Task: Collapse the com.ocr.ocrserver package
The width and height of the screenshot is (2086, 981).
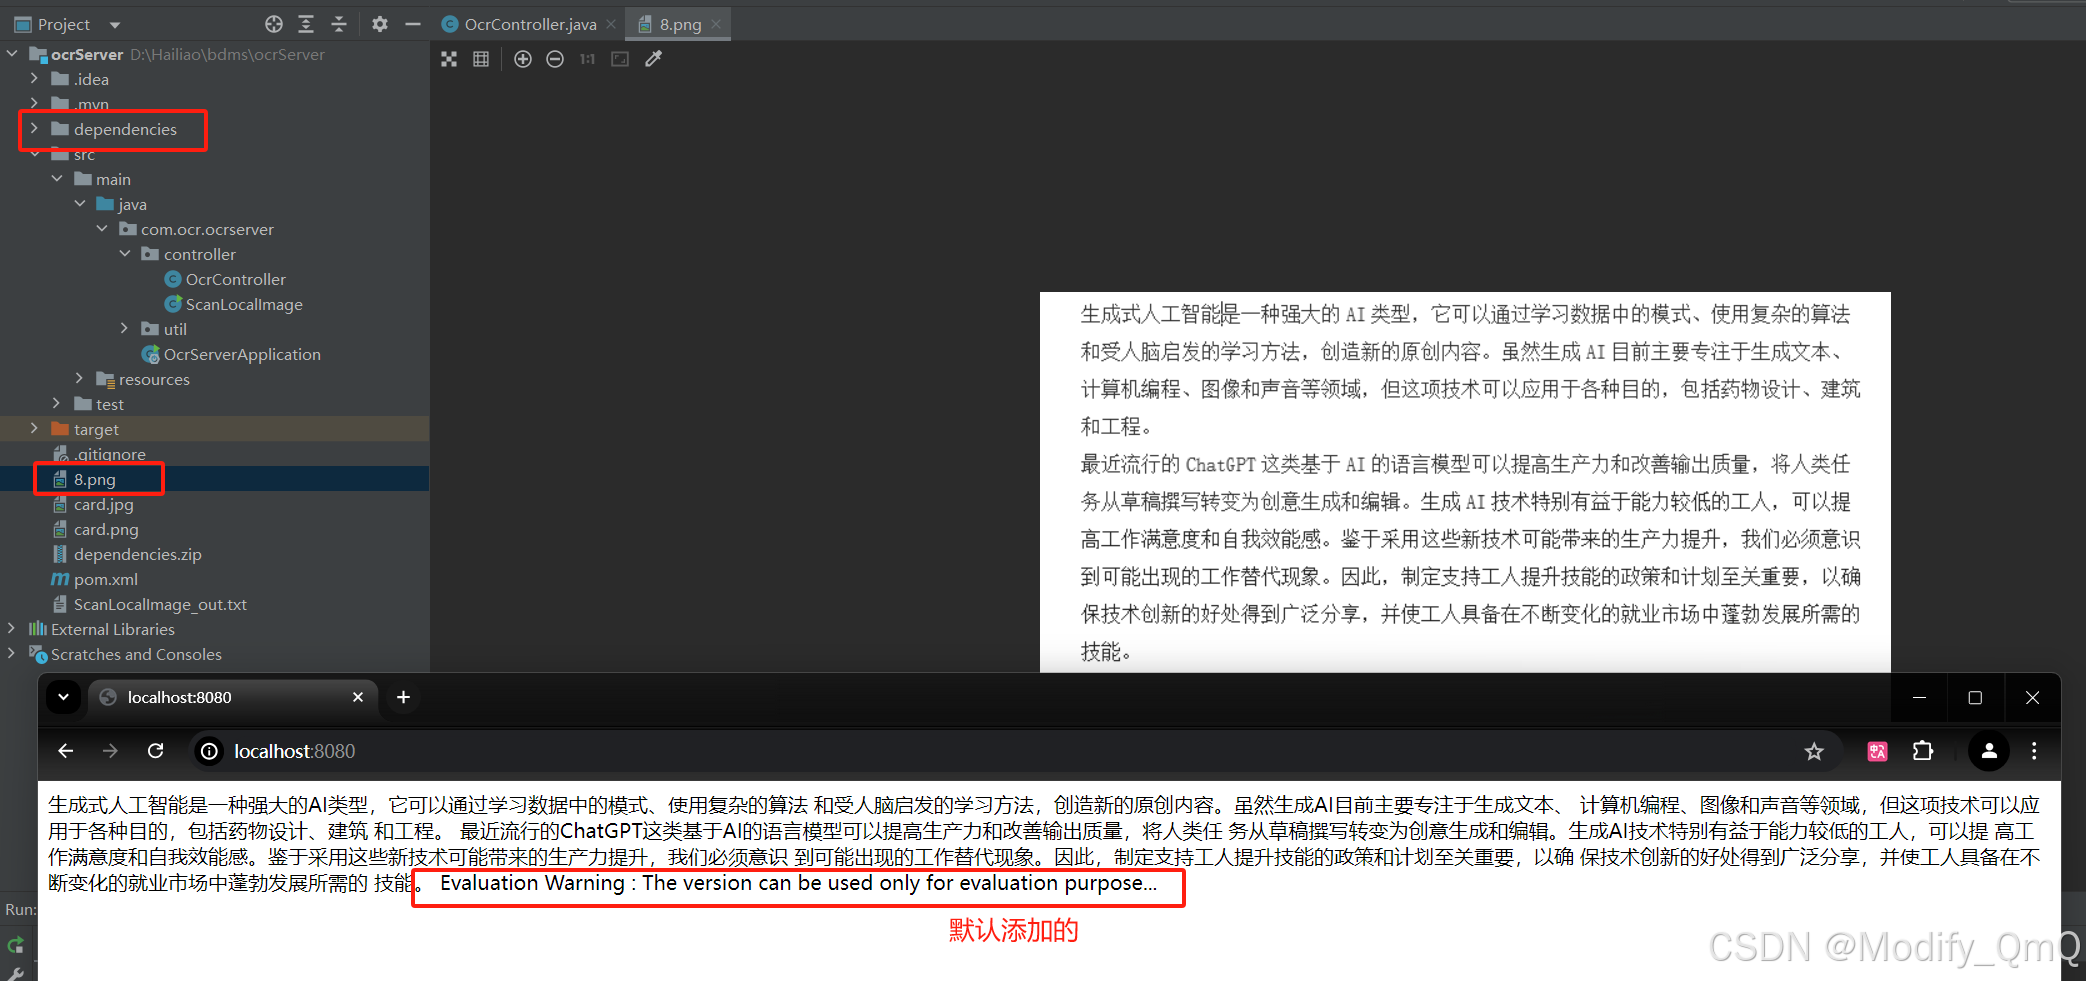Action: click(102, 228)
